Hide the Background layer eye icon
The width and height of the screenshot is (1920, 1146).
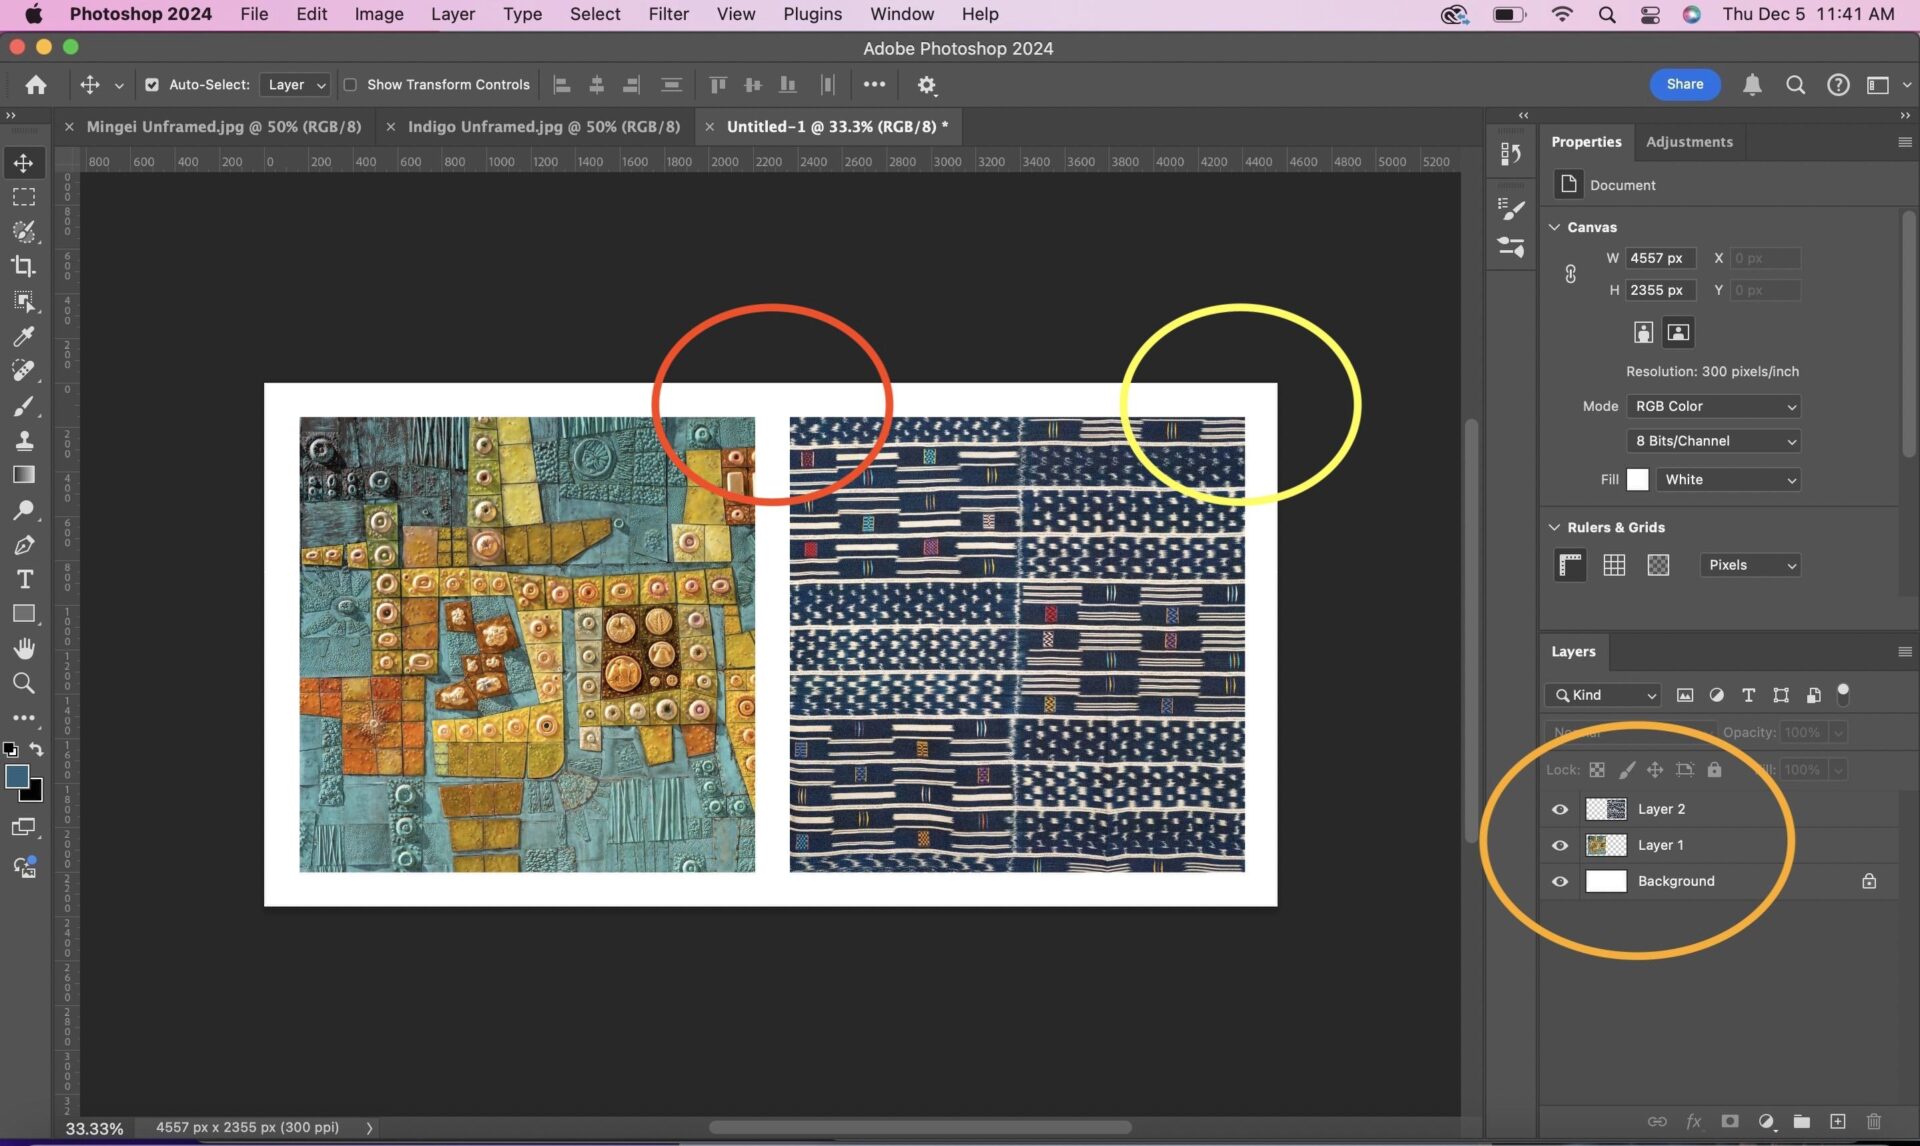(1560, 881)
